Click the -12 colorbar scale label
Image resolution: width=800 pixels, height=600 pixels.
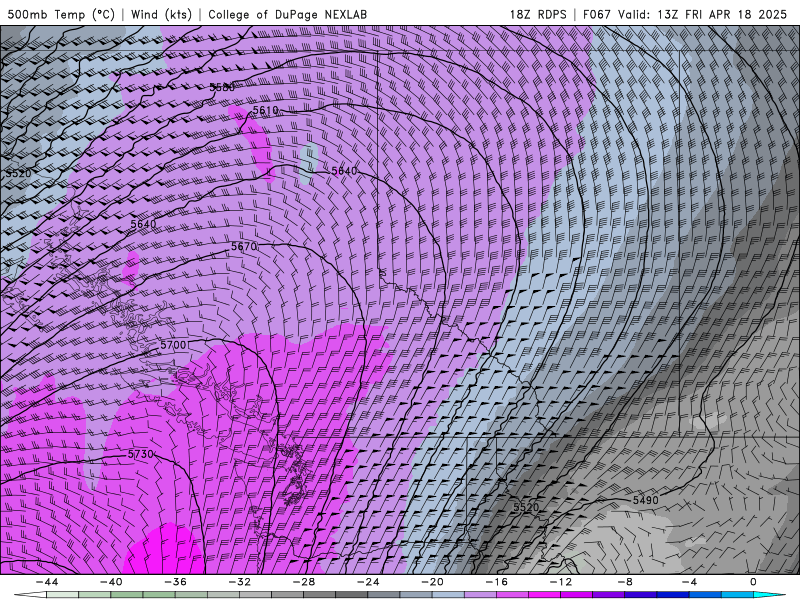pos(561,582)
